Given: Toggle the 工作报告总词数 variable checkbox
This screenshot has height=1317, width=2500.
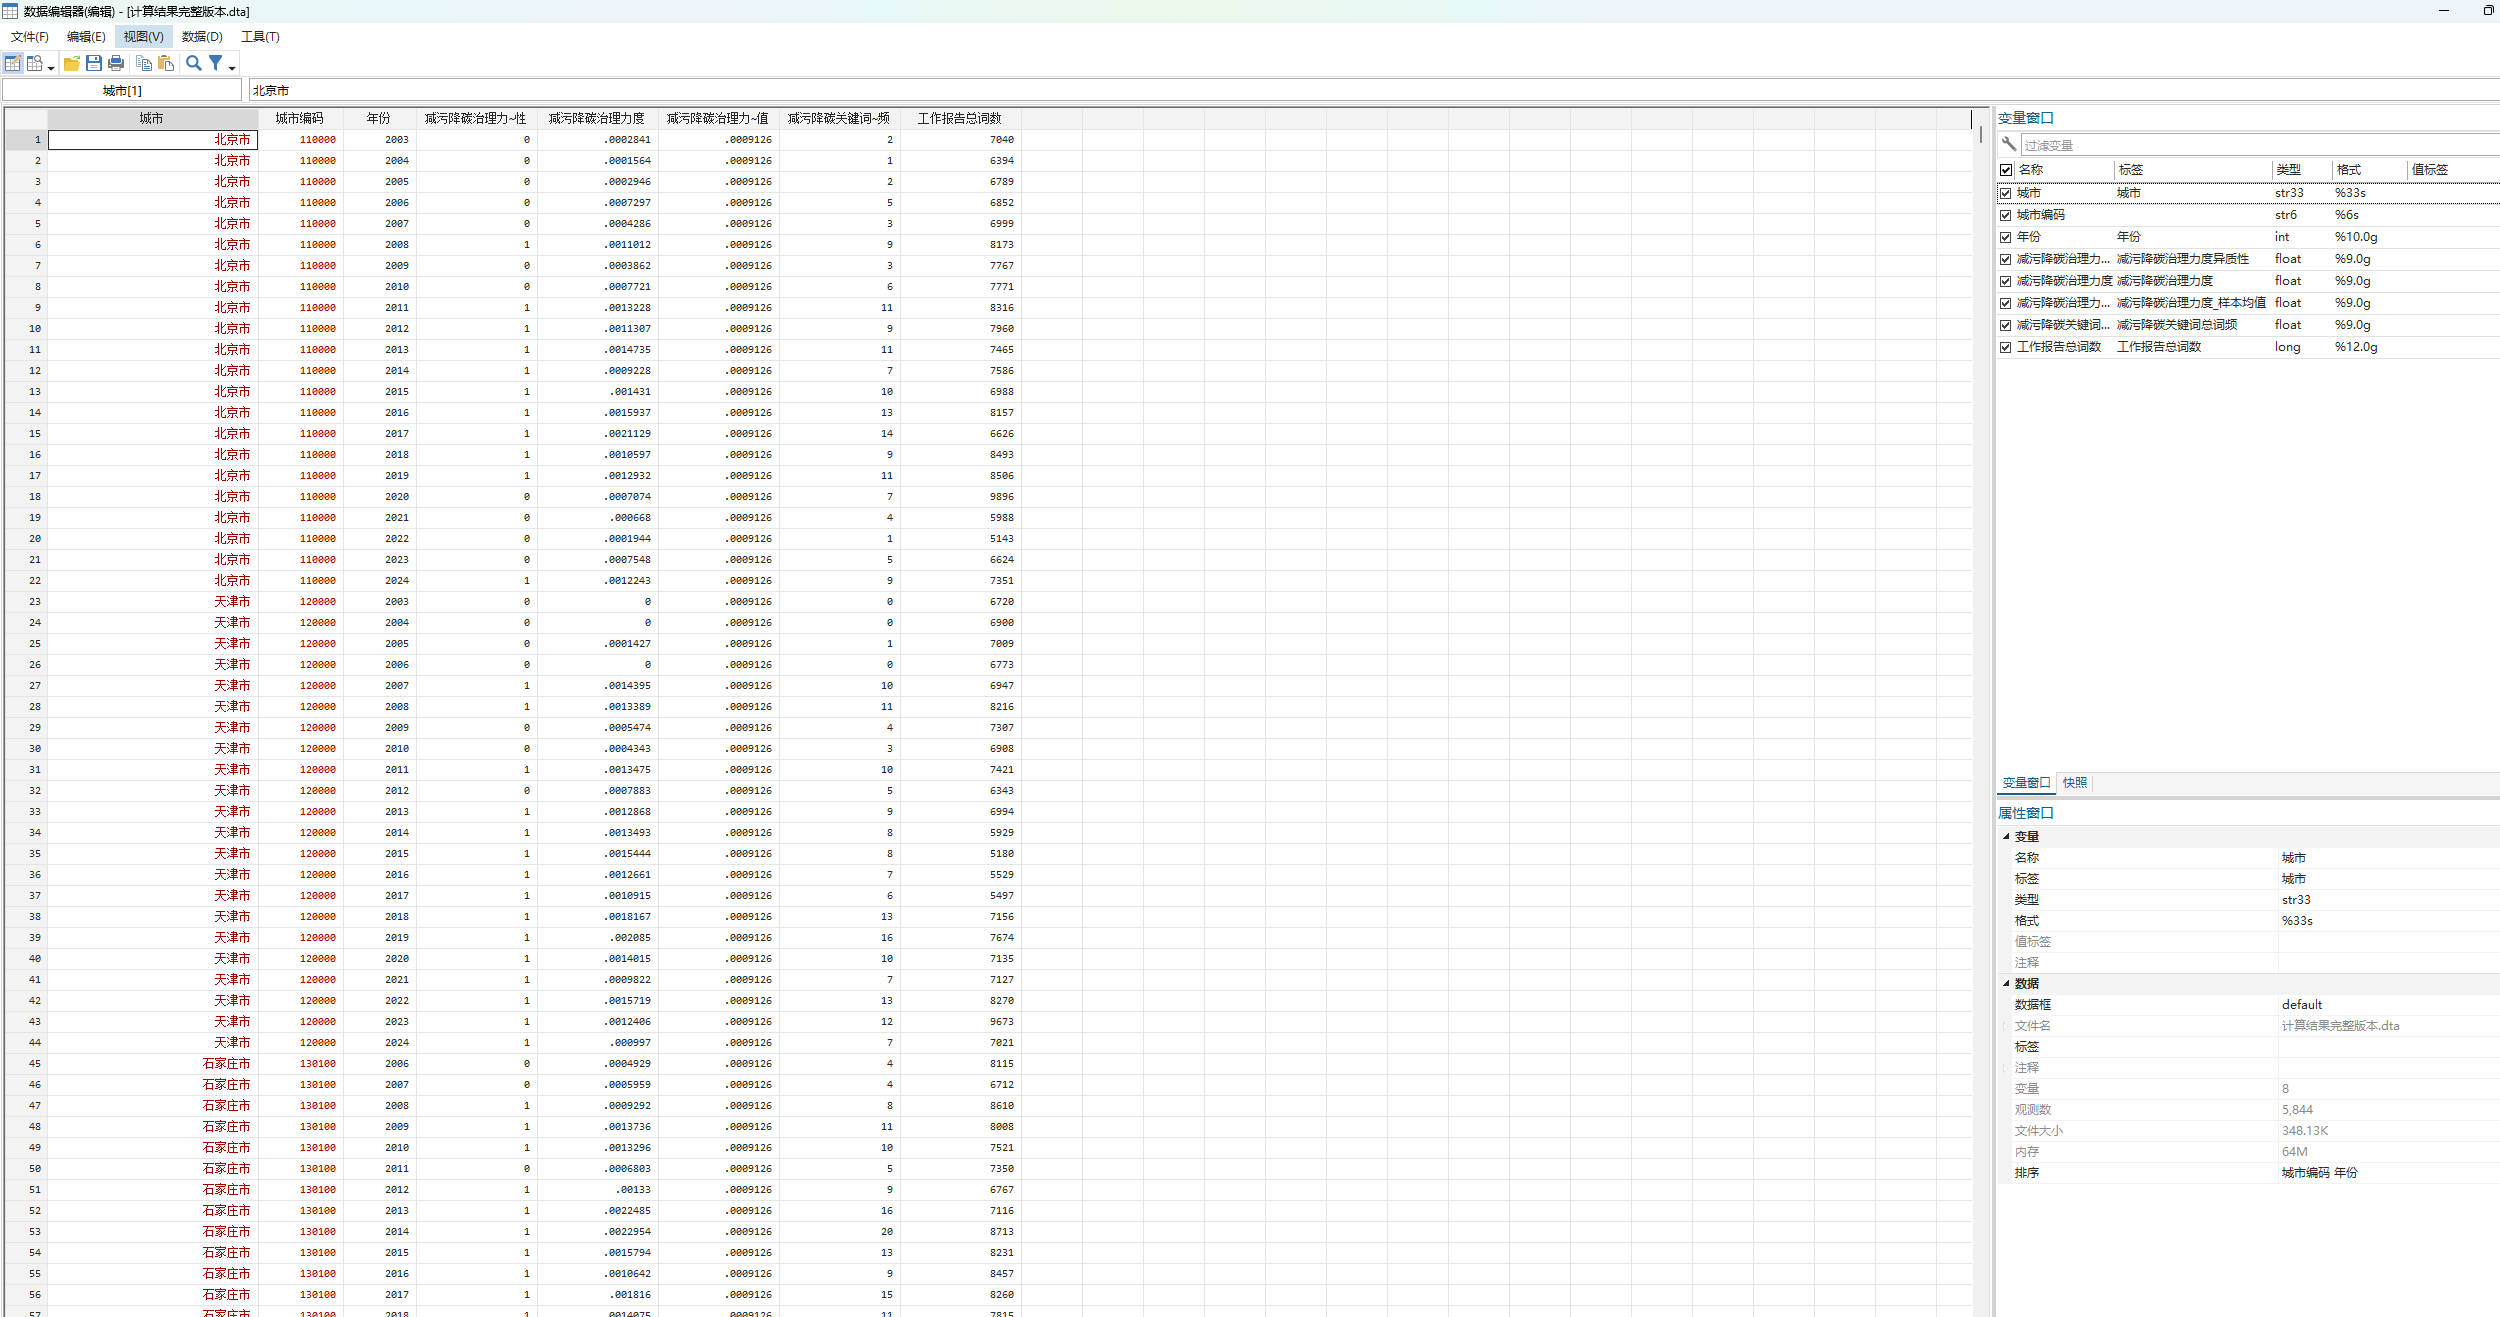Looking at the screenshot, I should coord(2005,347).
